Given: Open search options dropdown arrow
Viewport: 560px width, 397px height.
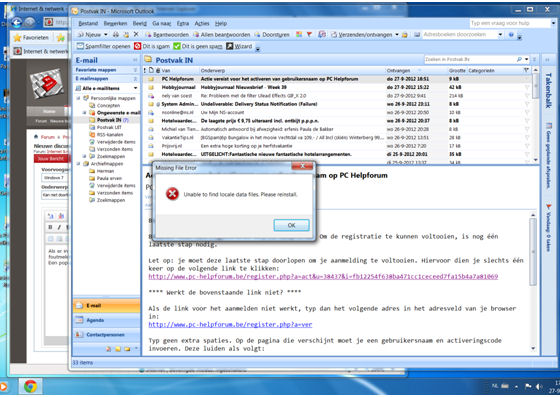Looking at the screenshot, I should [526, 59].
